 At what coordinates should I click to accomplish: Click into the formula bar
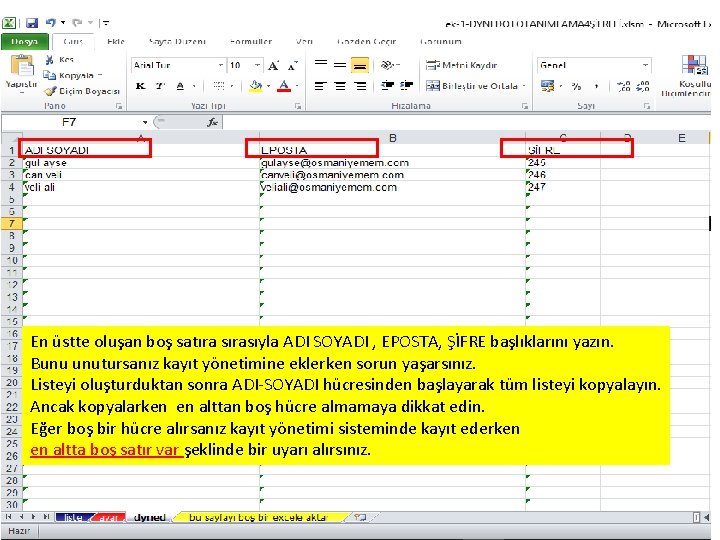pyautogui.click(x=466, y=122)
